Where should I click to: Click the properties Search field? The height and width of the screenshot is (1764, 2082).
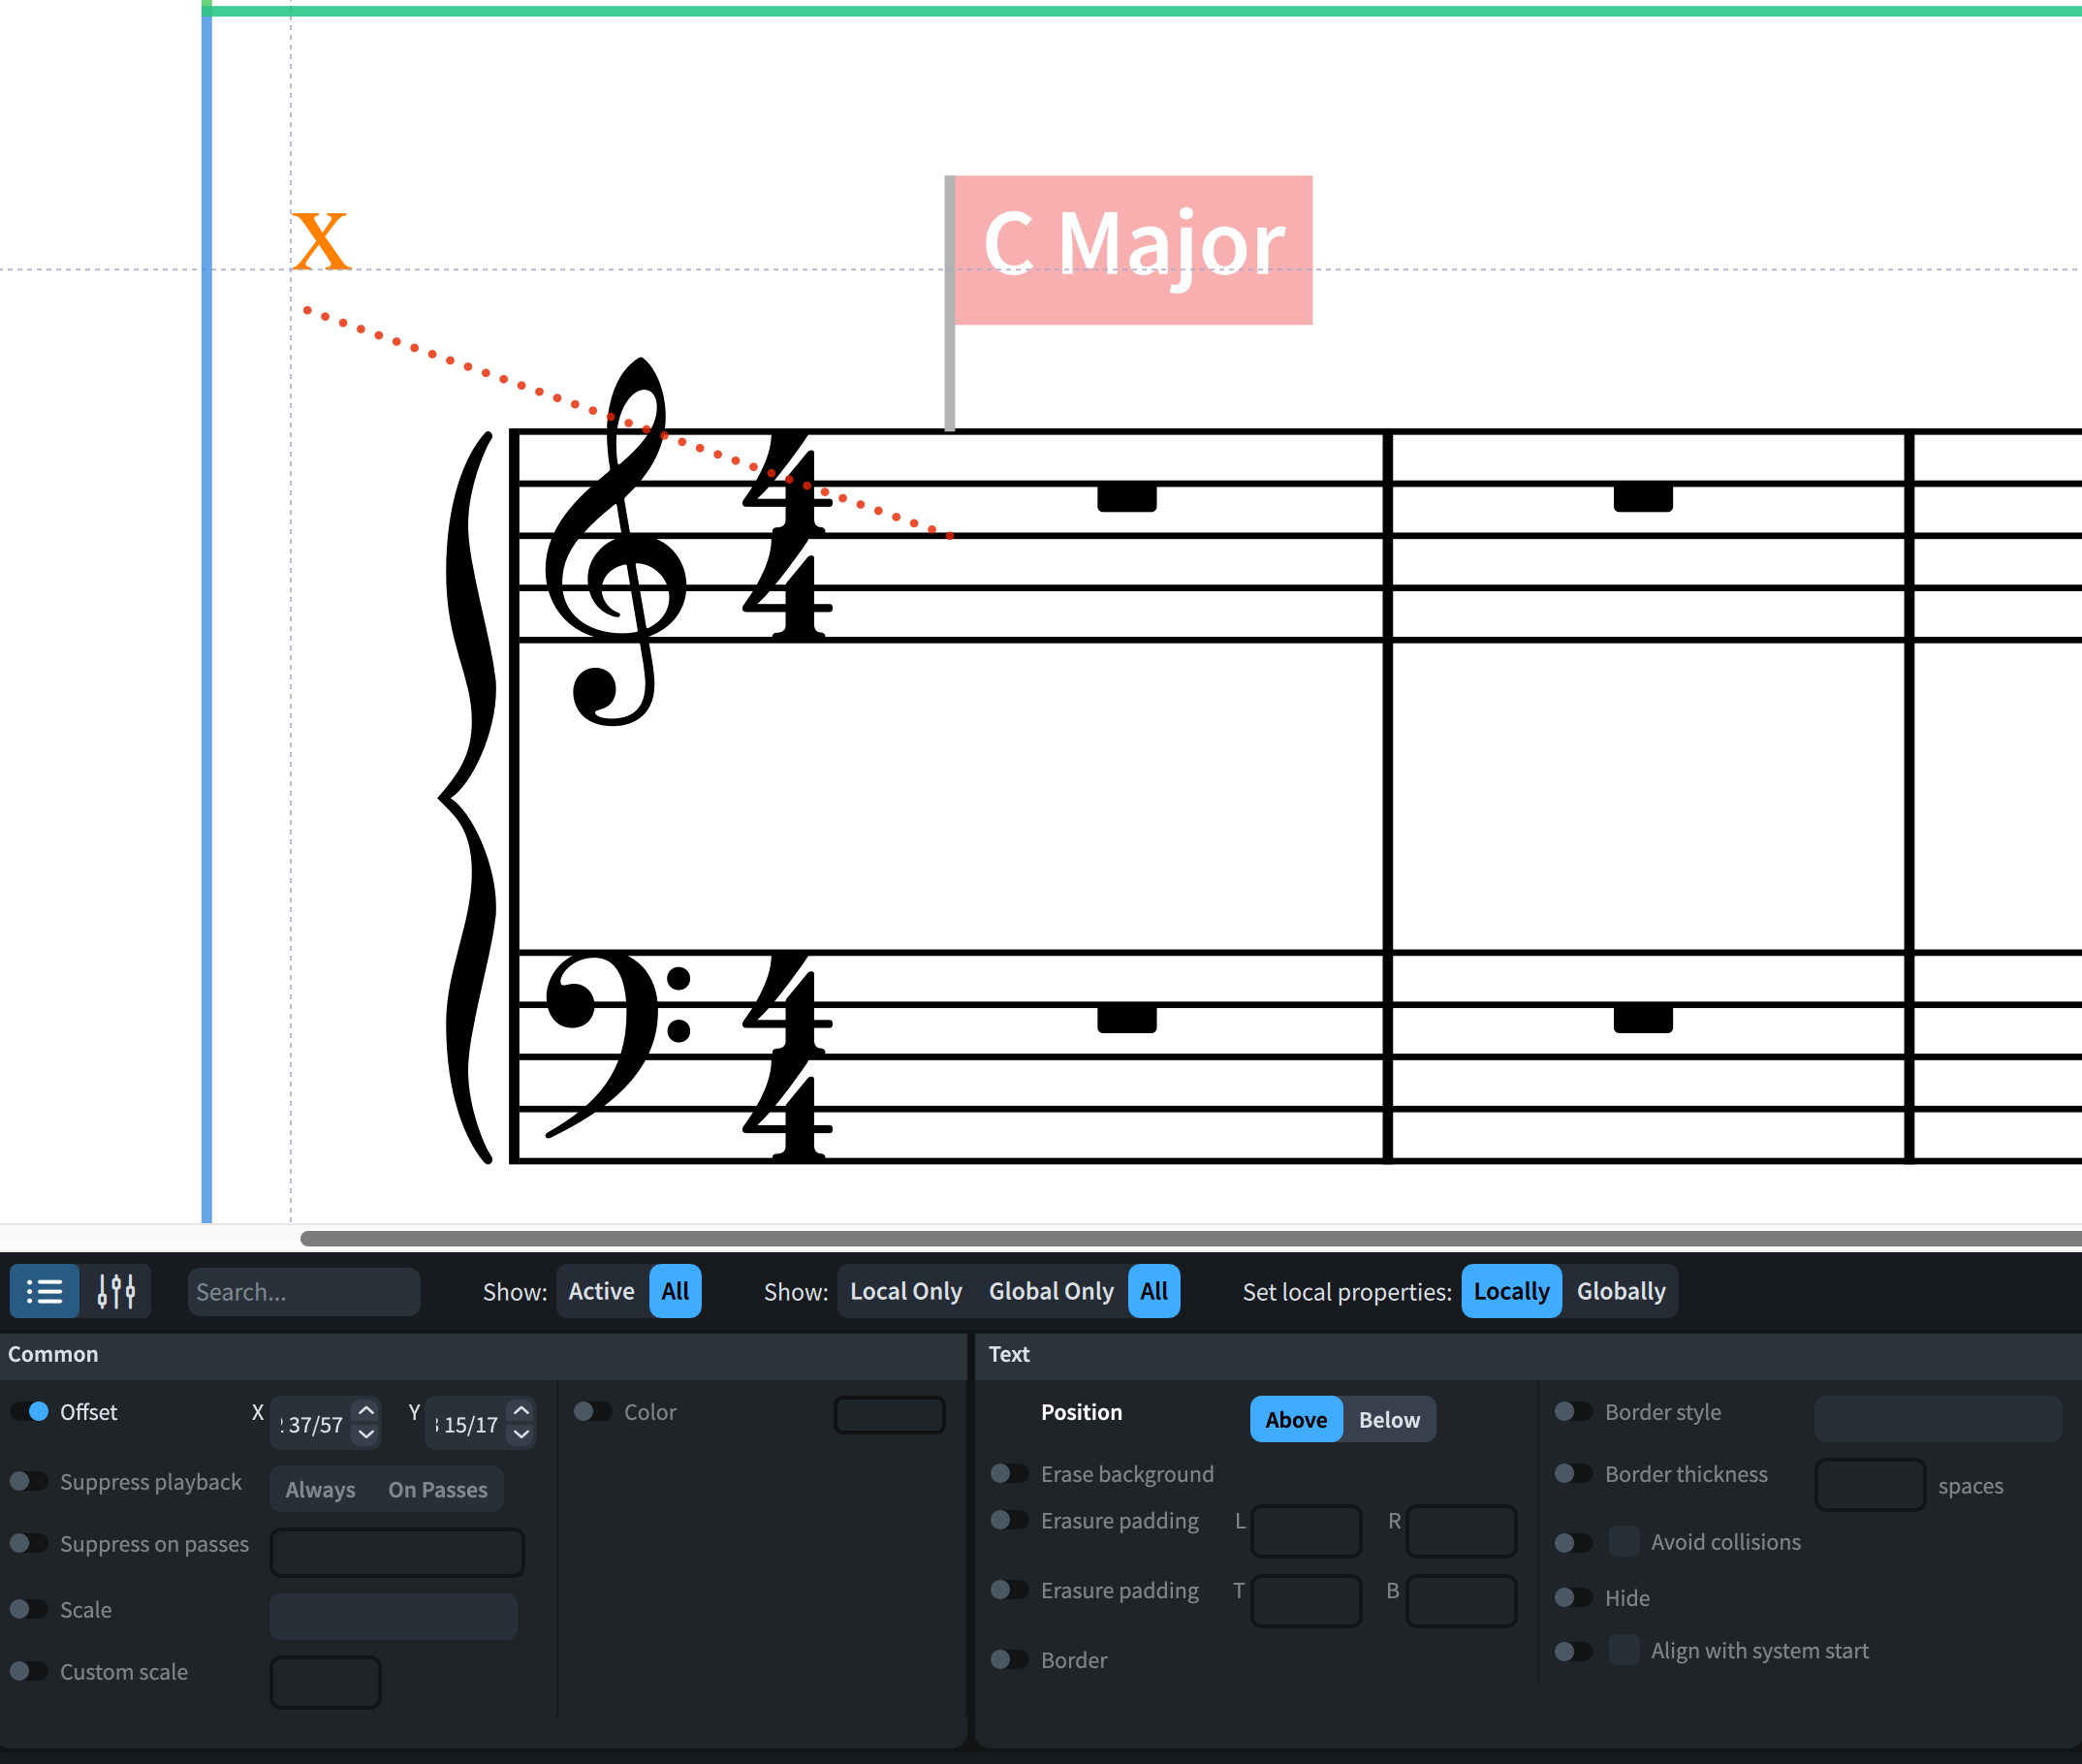pos(303,1291)
